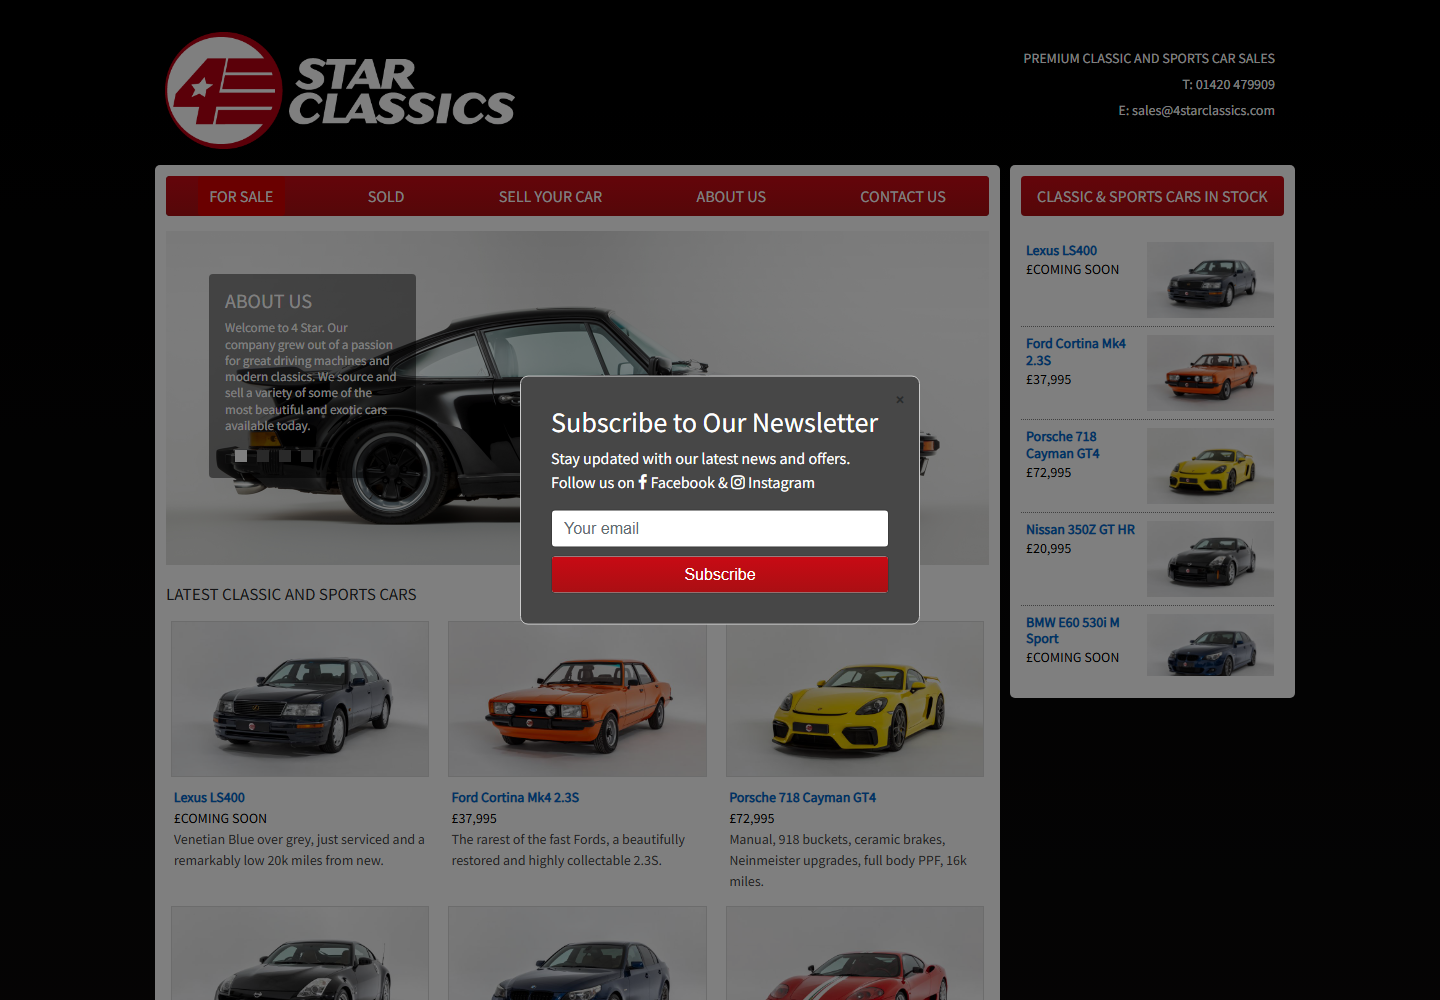Open the Porsche 718 Cayman GT4 sidebar link
The height and width of the screenshot is (1000, 1440).
point(1063,445)
